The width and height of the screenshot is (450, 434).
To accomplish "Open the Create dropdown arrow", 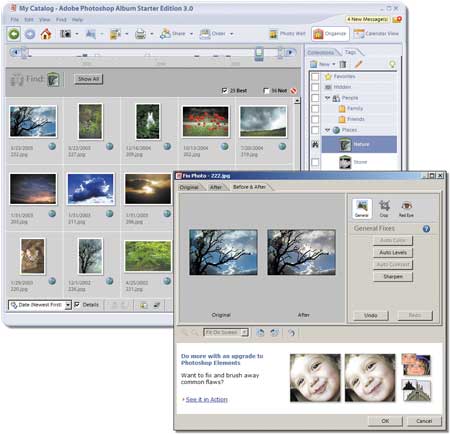I will click(126, 34).
